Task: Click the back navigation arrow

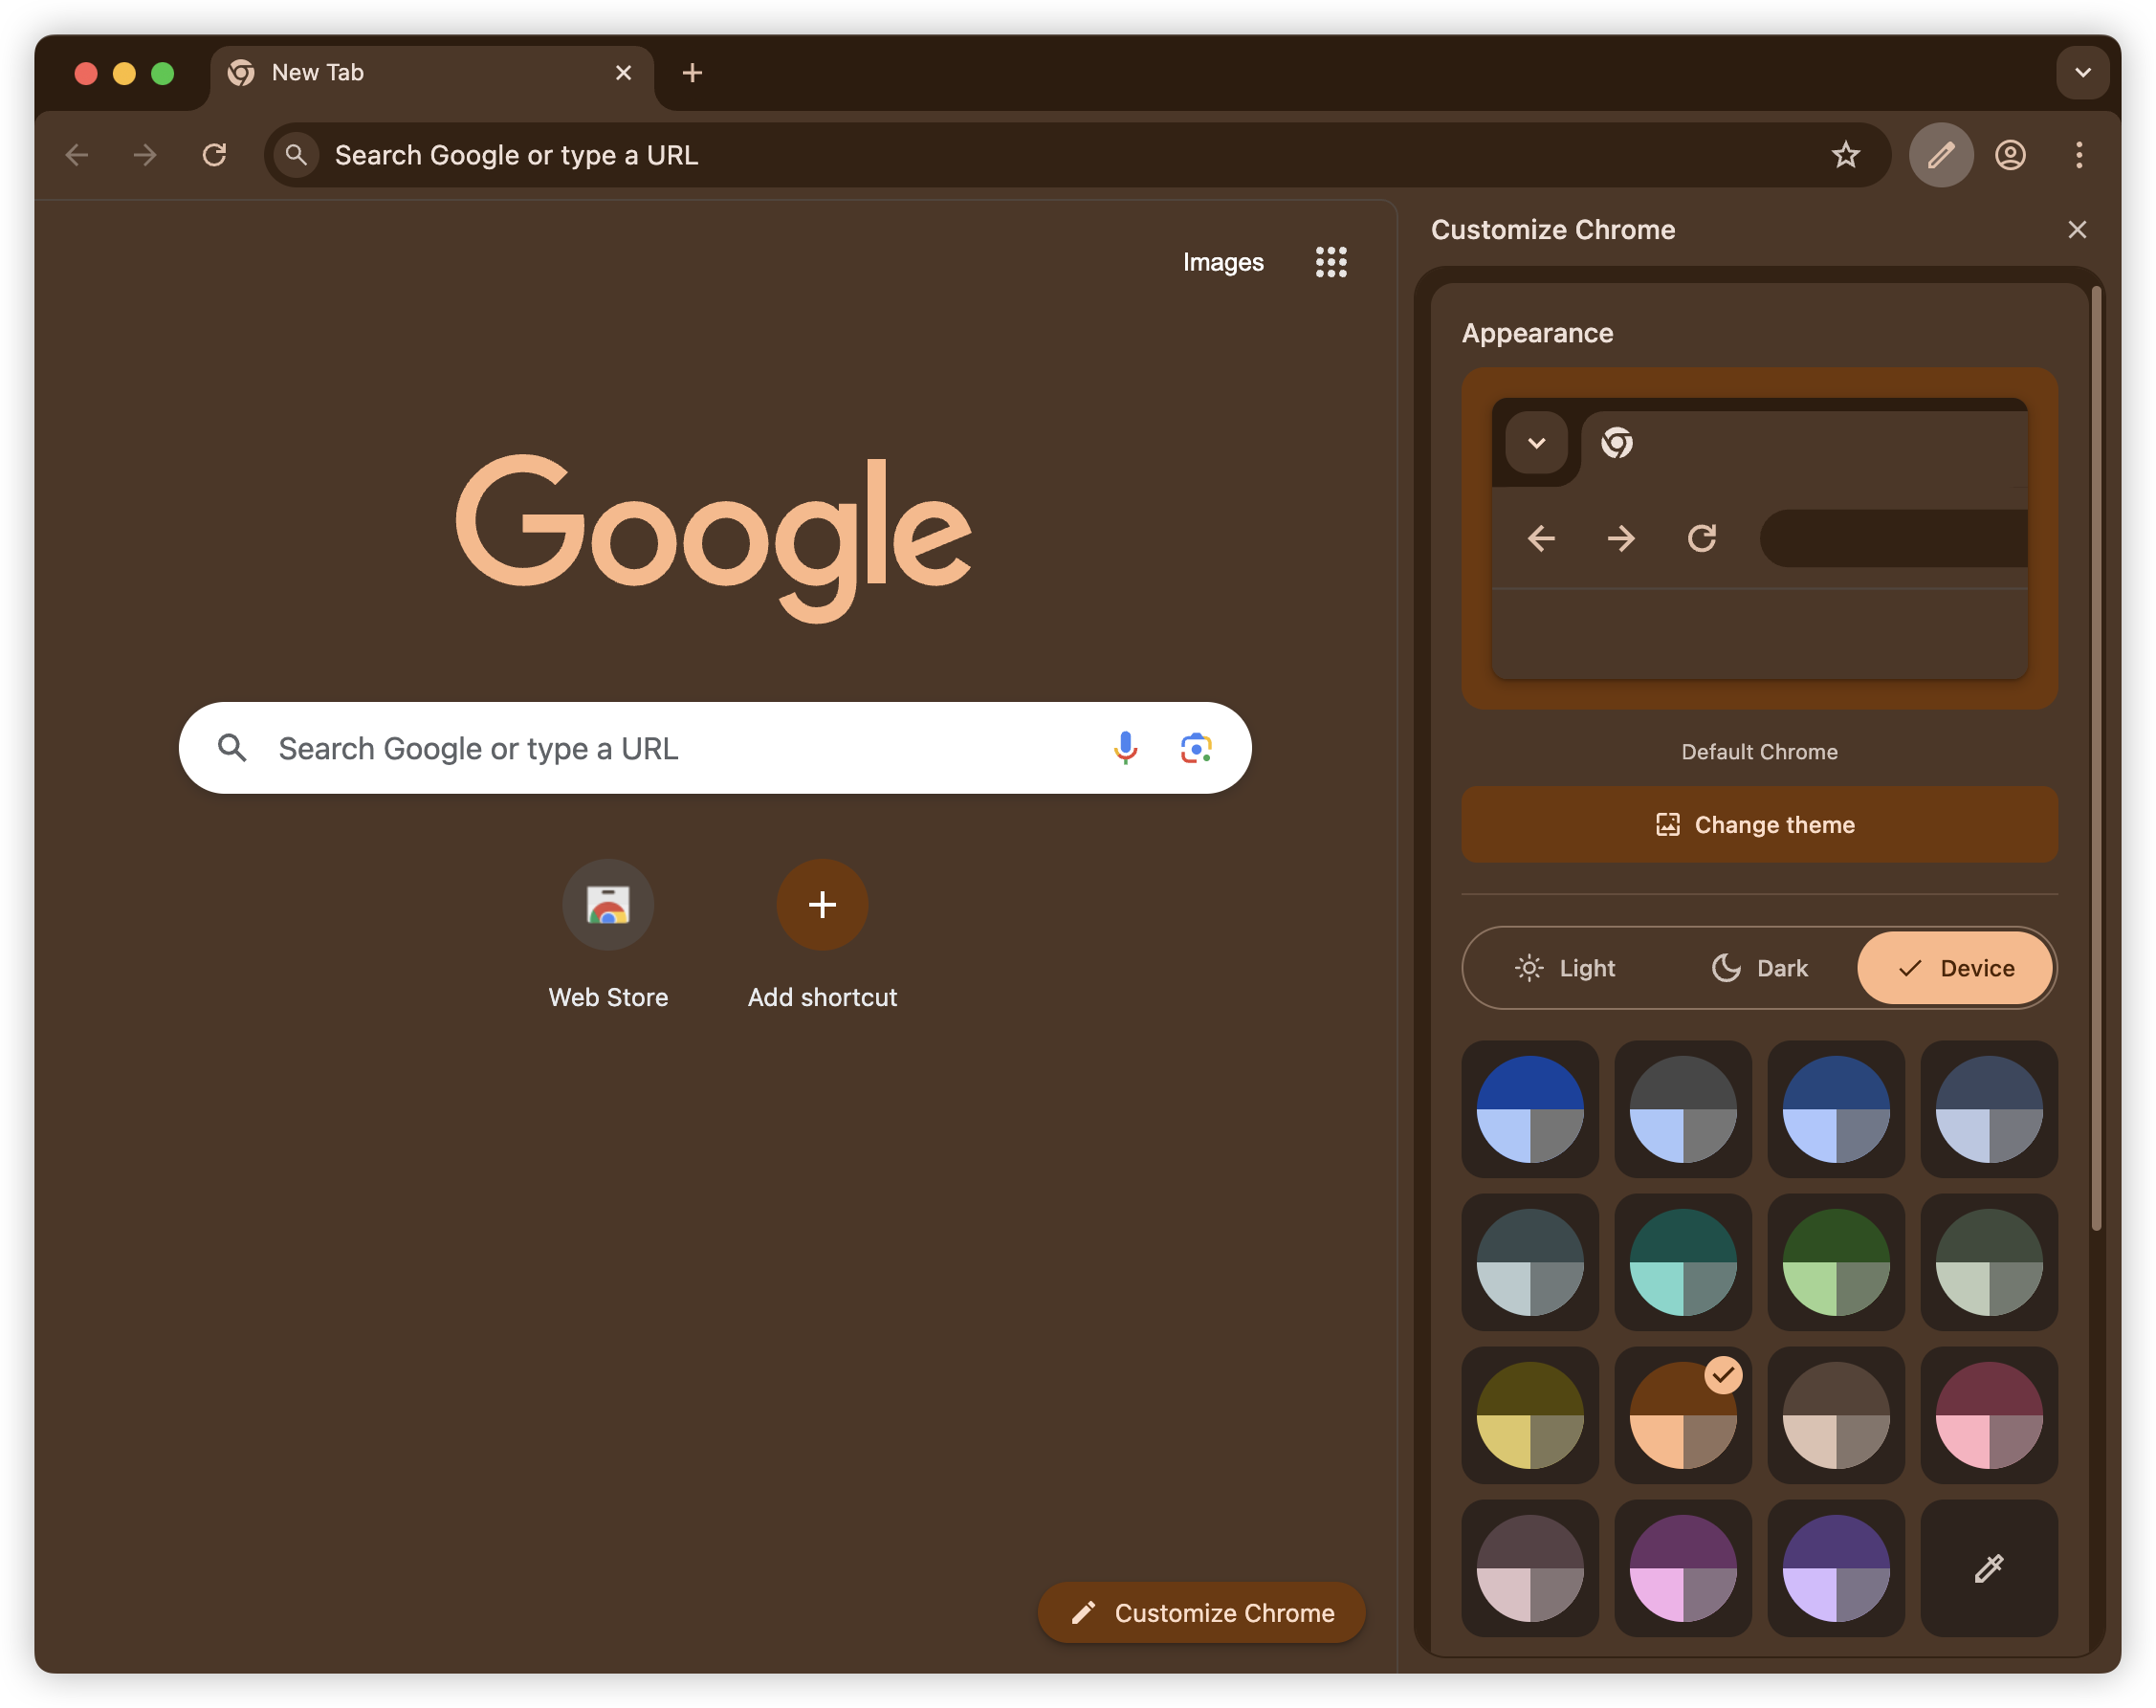Action: point(77,155)
